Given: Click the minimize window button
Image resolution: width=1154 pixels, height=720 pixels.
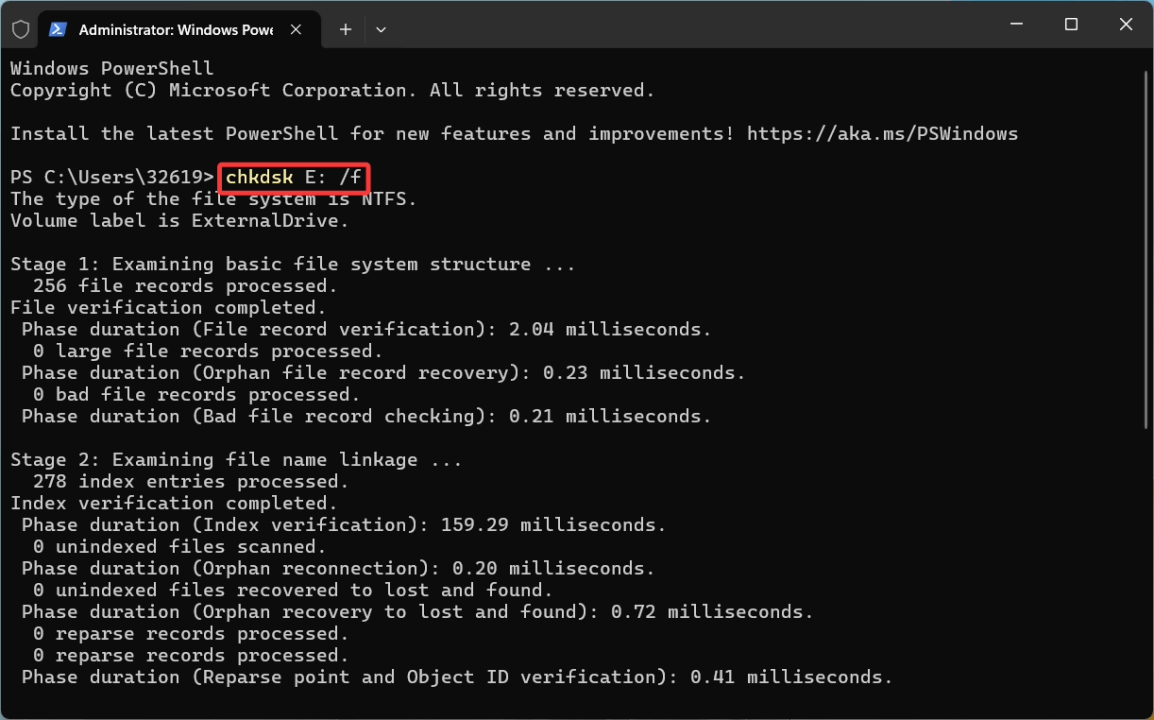Looking at the screenshot, I should (1015, 24).
